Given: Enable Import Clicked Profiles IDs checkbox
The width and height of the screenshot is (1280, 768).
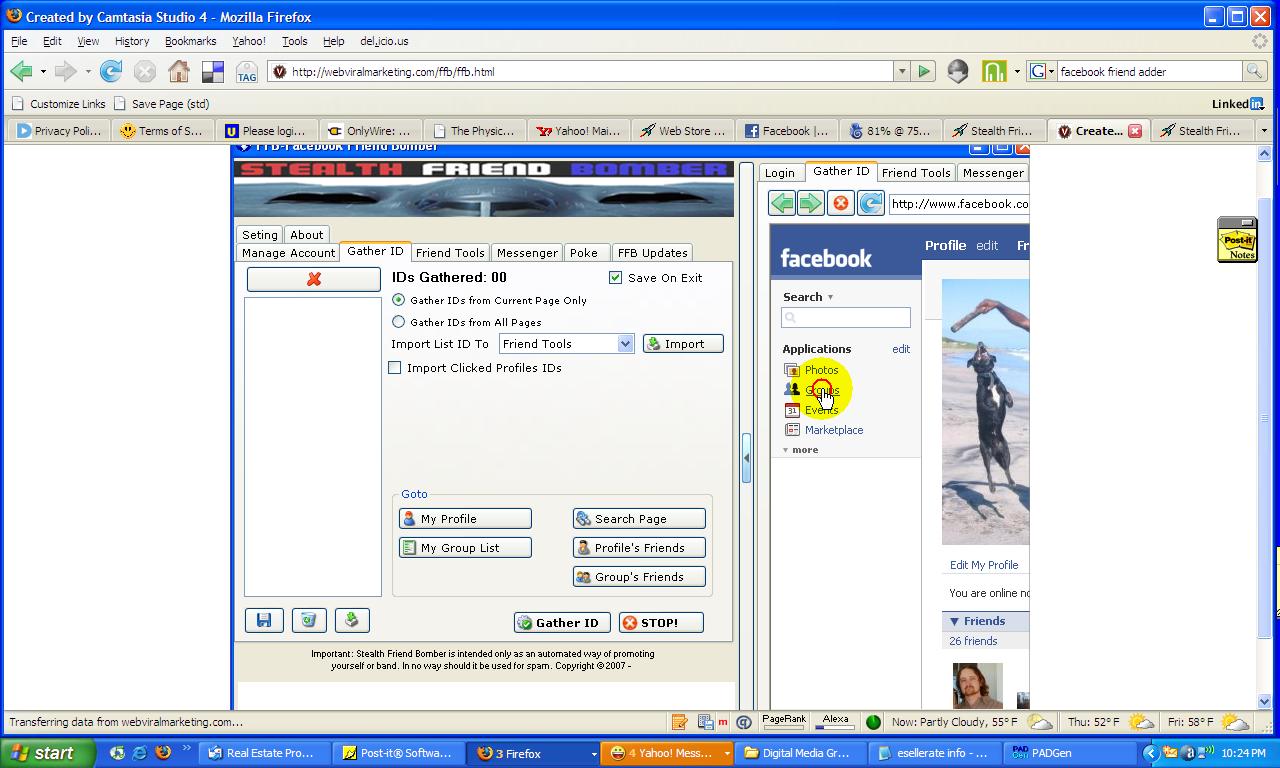Looking at the screenshot, I should (x=395, y=368).
